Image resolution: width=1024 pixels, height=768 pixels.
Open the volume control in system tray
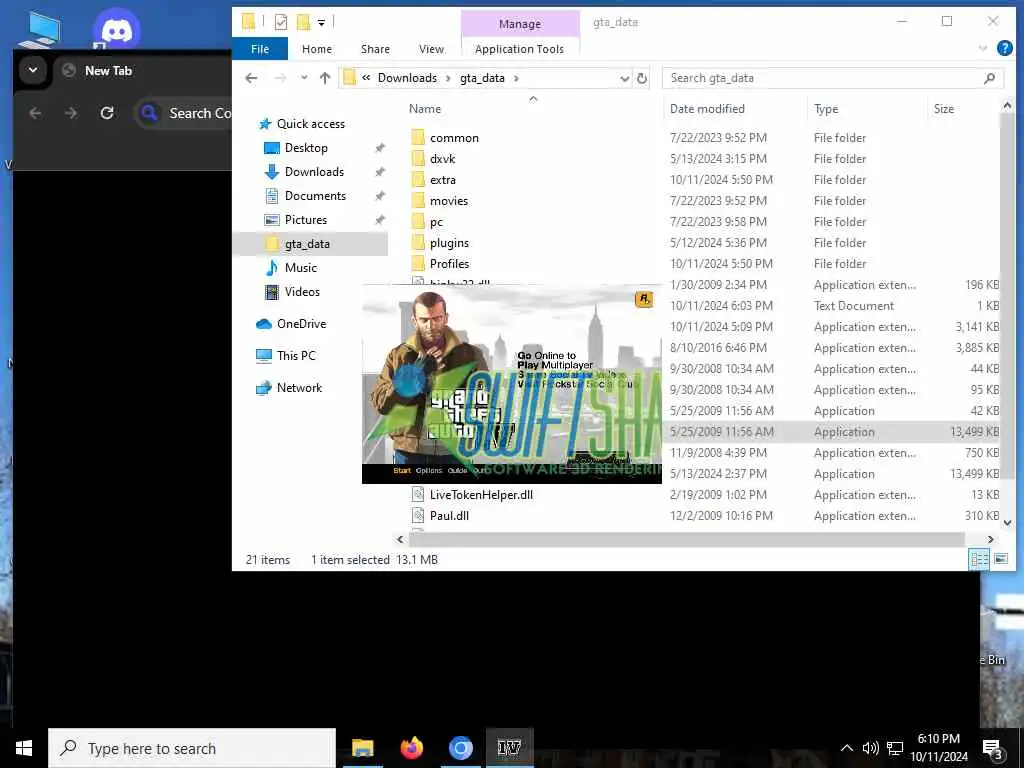click(870, 748)
